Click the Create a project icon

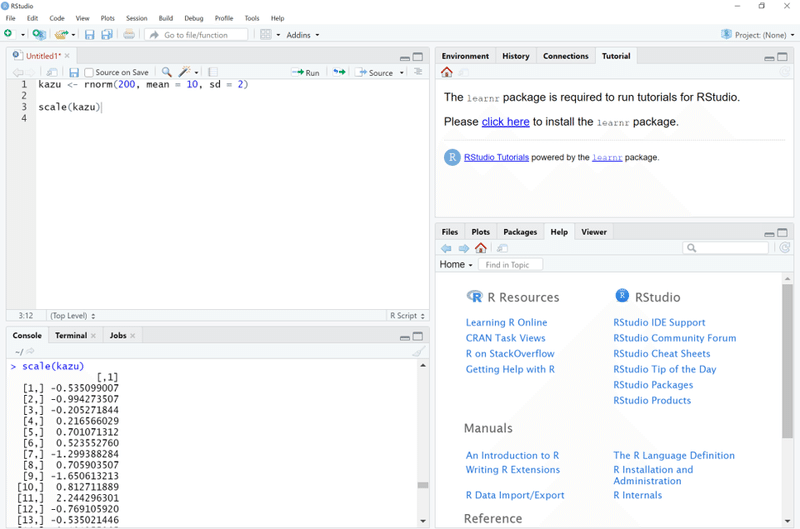[x=39, y=34]
